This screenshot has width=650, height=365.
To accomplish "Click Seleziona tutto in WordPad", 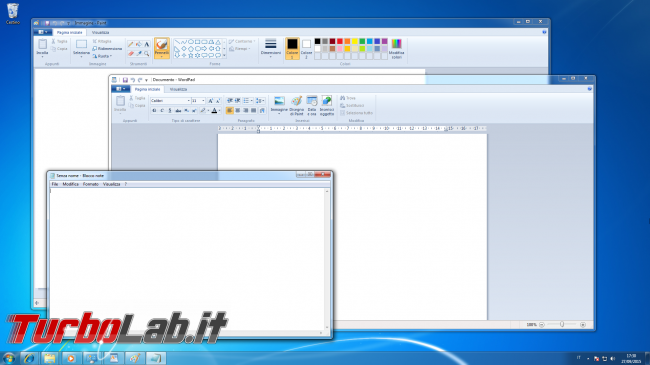I will [x=357, y=113].
